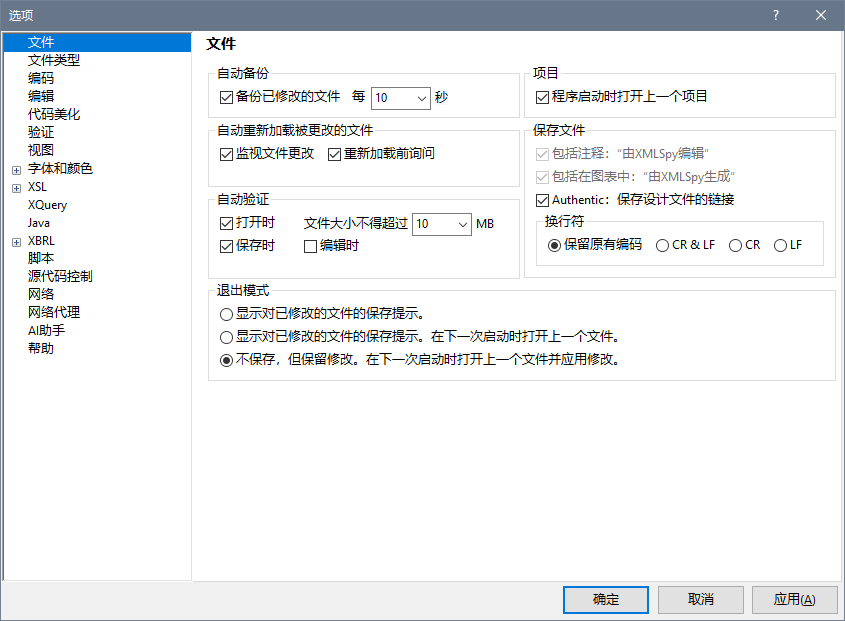Click the 应用(A) button
The image size is (845, 621).
[794, 599]
